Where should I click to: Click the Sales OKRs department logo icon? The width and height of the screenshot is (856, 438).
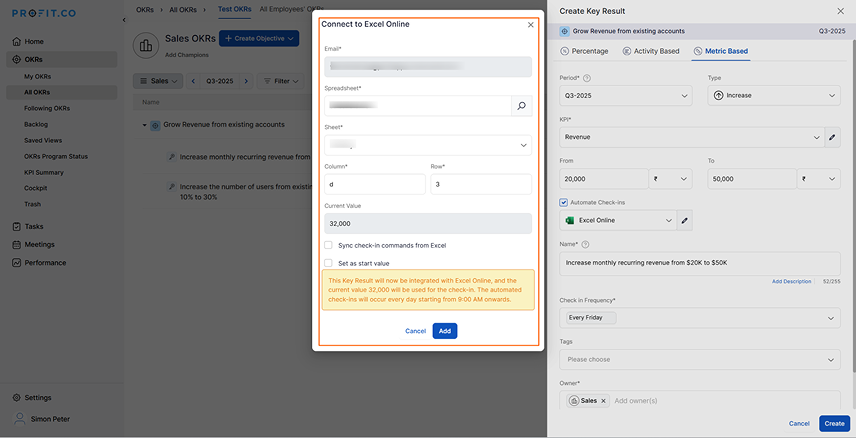[x=146, y=45]
